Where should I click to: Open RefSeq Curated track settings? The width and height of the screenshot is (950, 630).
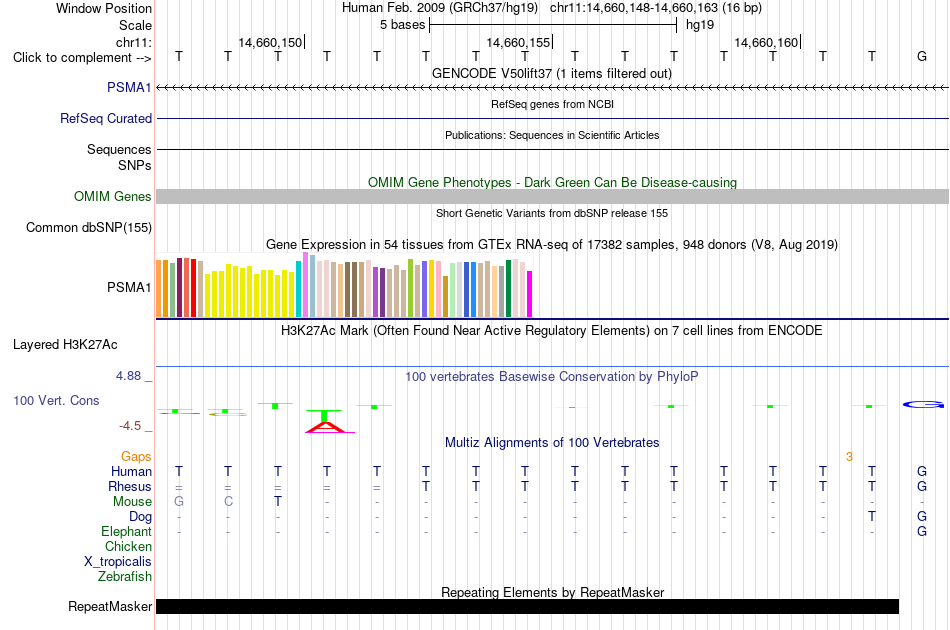pyautogui.click(x=106, y=119)
